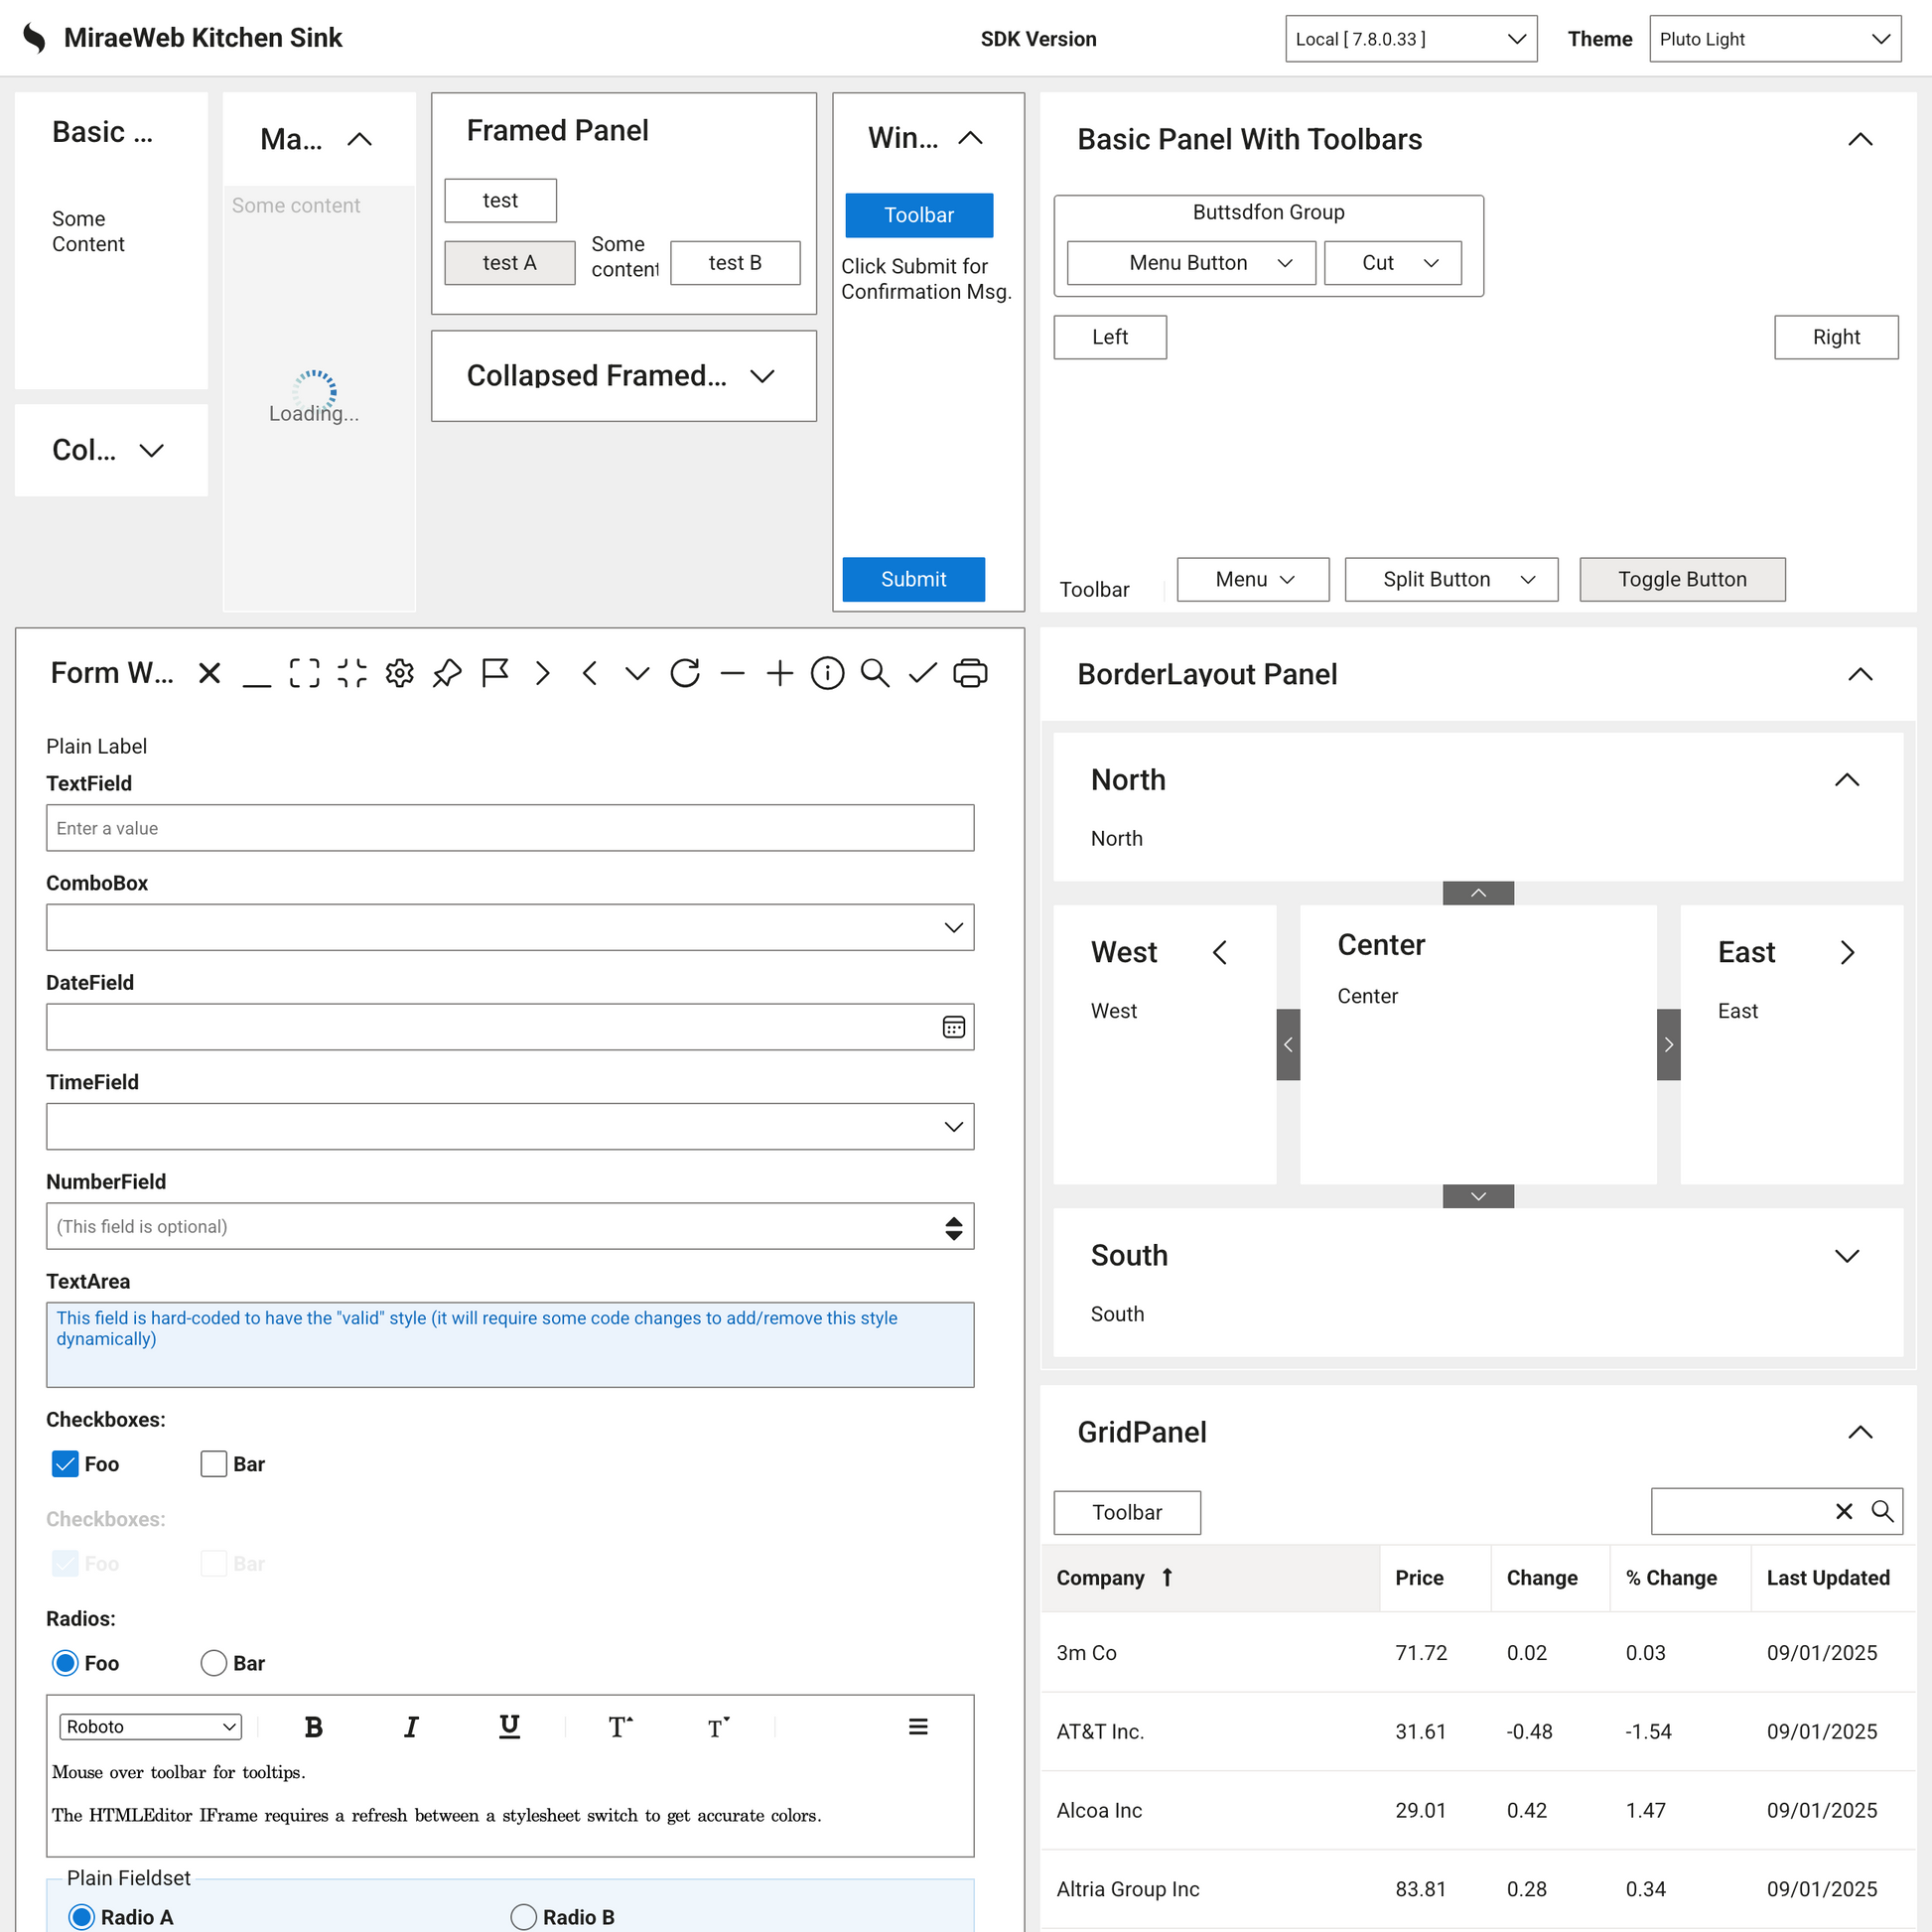Check the enabled Bar checkbox
1932x1932 pixels.
pyautogui.click(x=214, y=1464)
